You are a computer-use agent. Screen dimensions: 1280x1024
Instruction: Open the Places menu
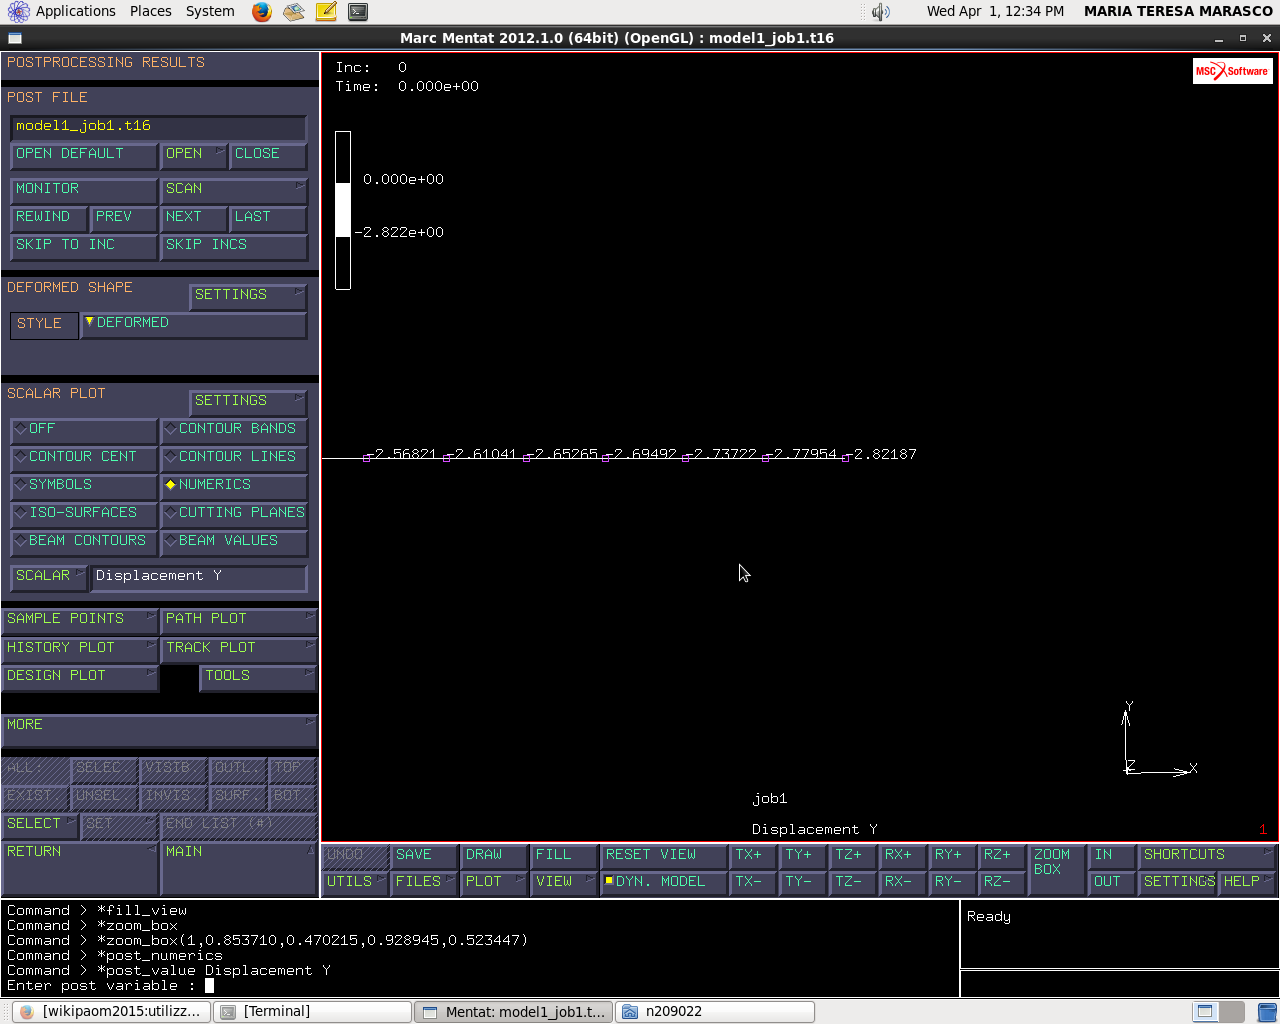tap(151, 11)
